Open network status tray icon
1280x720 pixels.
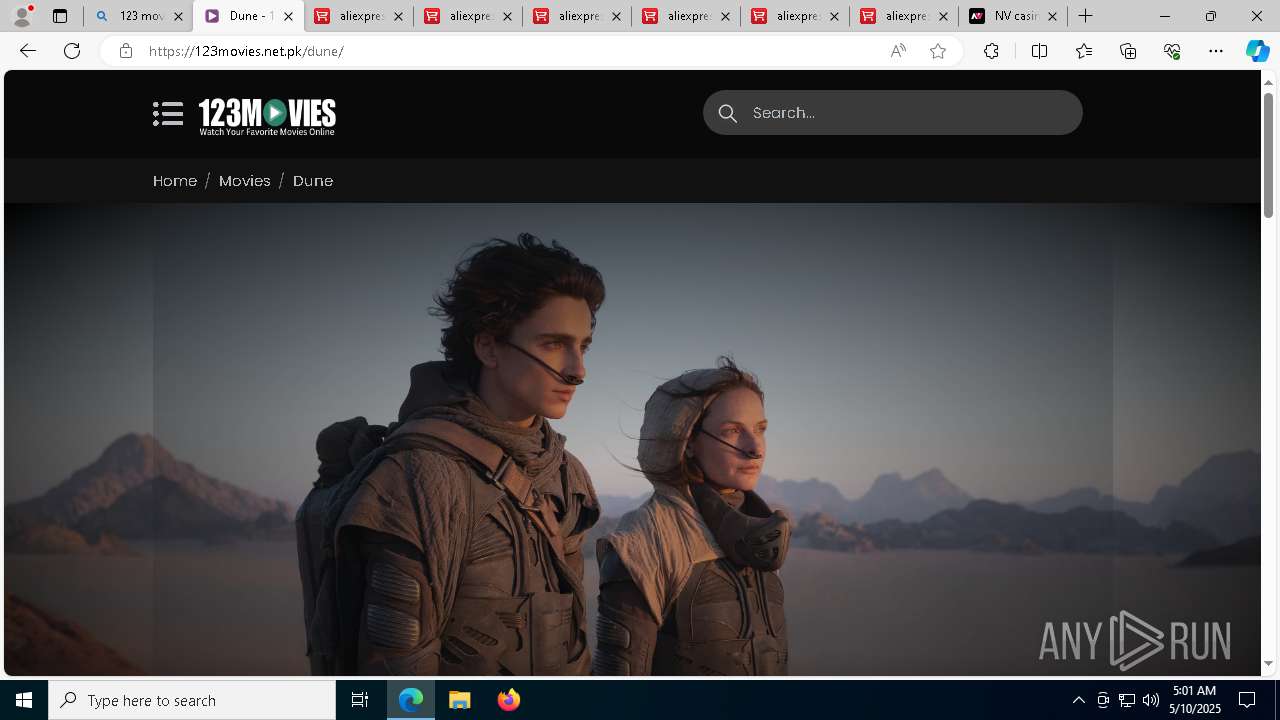click(1127, 700)
